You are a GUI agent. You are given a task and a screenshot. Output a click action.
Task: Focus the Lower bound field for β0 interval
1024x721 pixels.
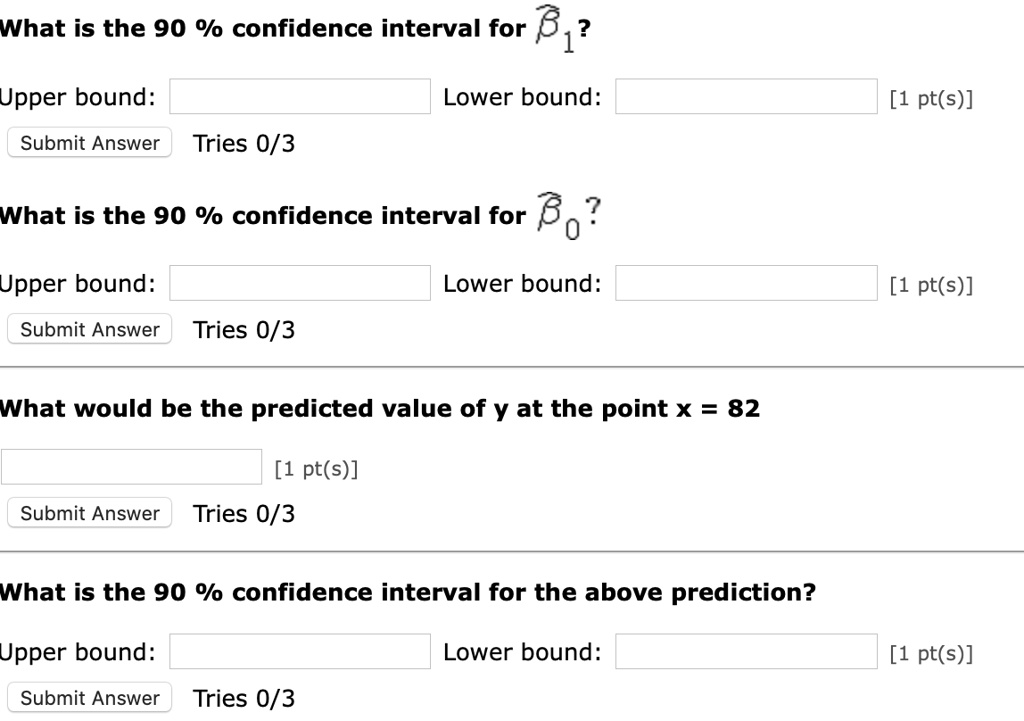746,283
